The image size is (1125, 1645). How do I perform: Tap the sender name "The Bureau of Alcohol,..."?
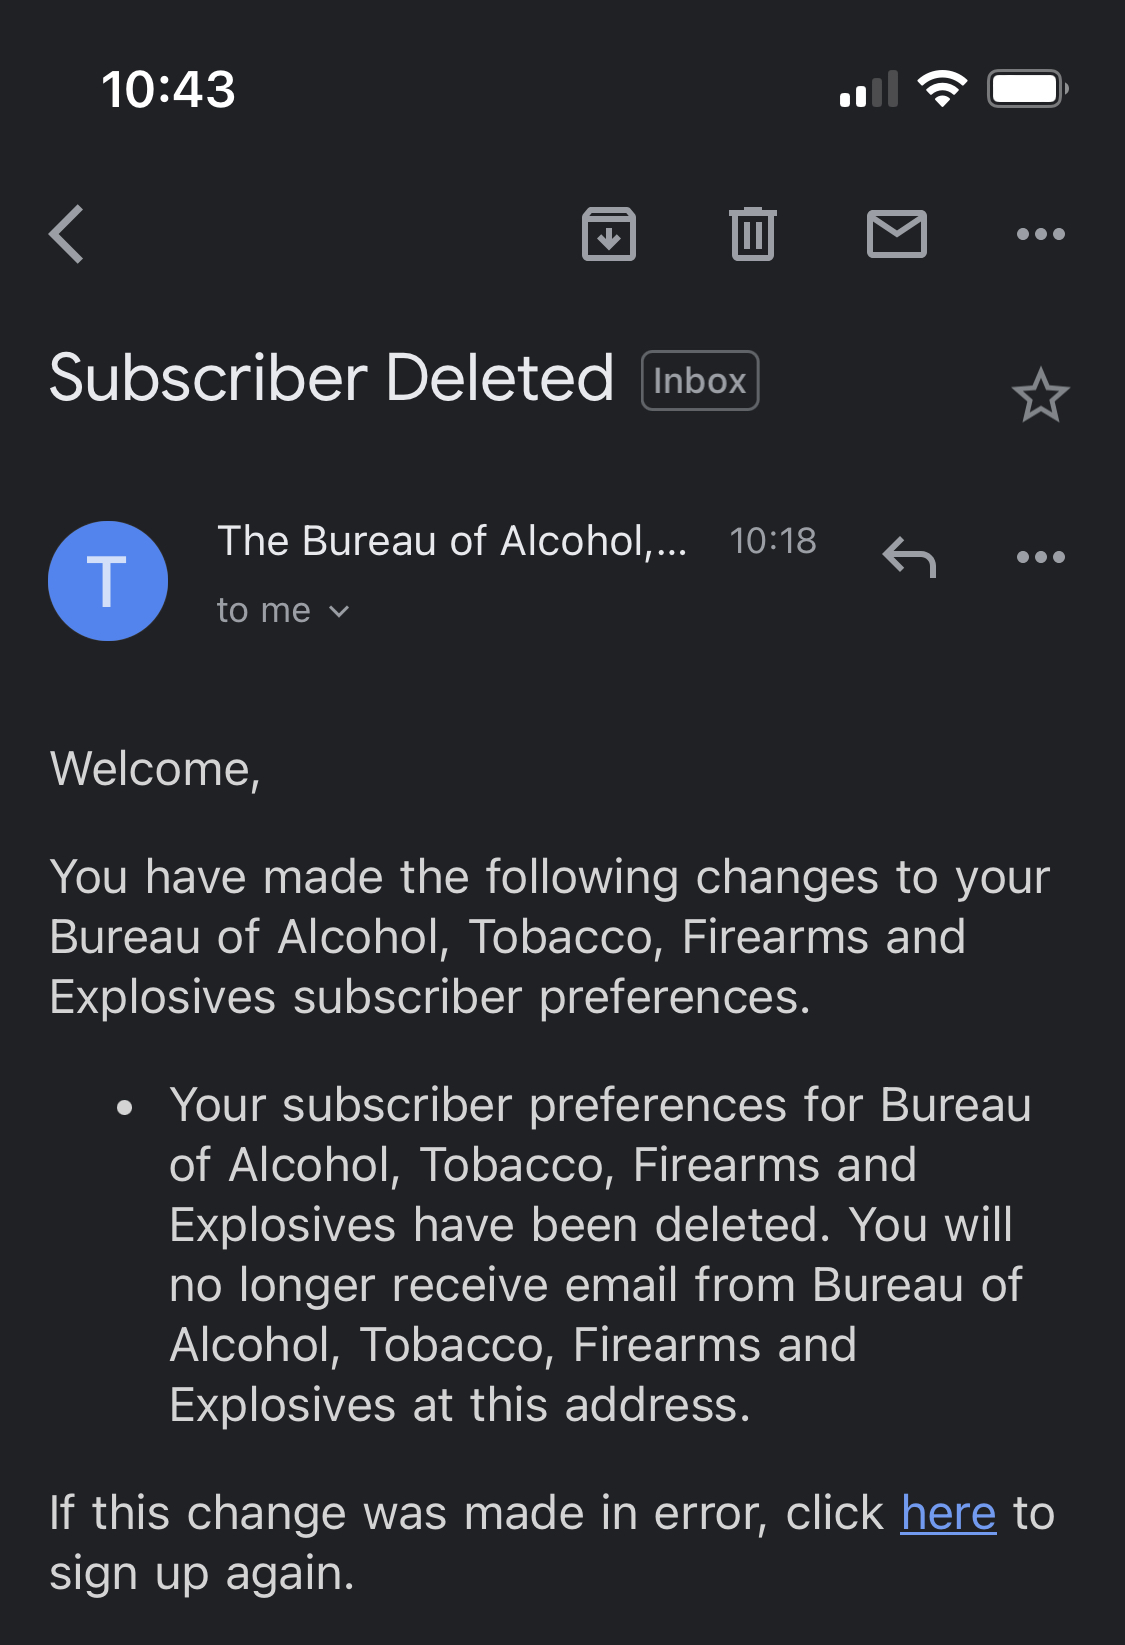(452, 541)
